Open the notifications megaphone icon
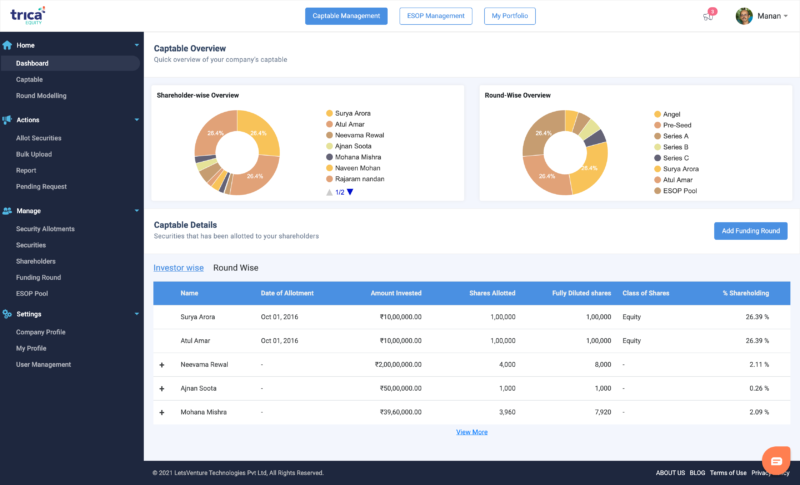This screenshot has height=485, width=800. click(x=708, y=16)
